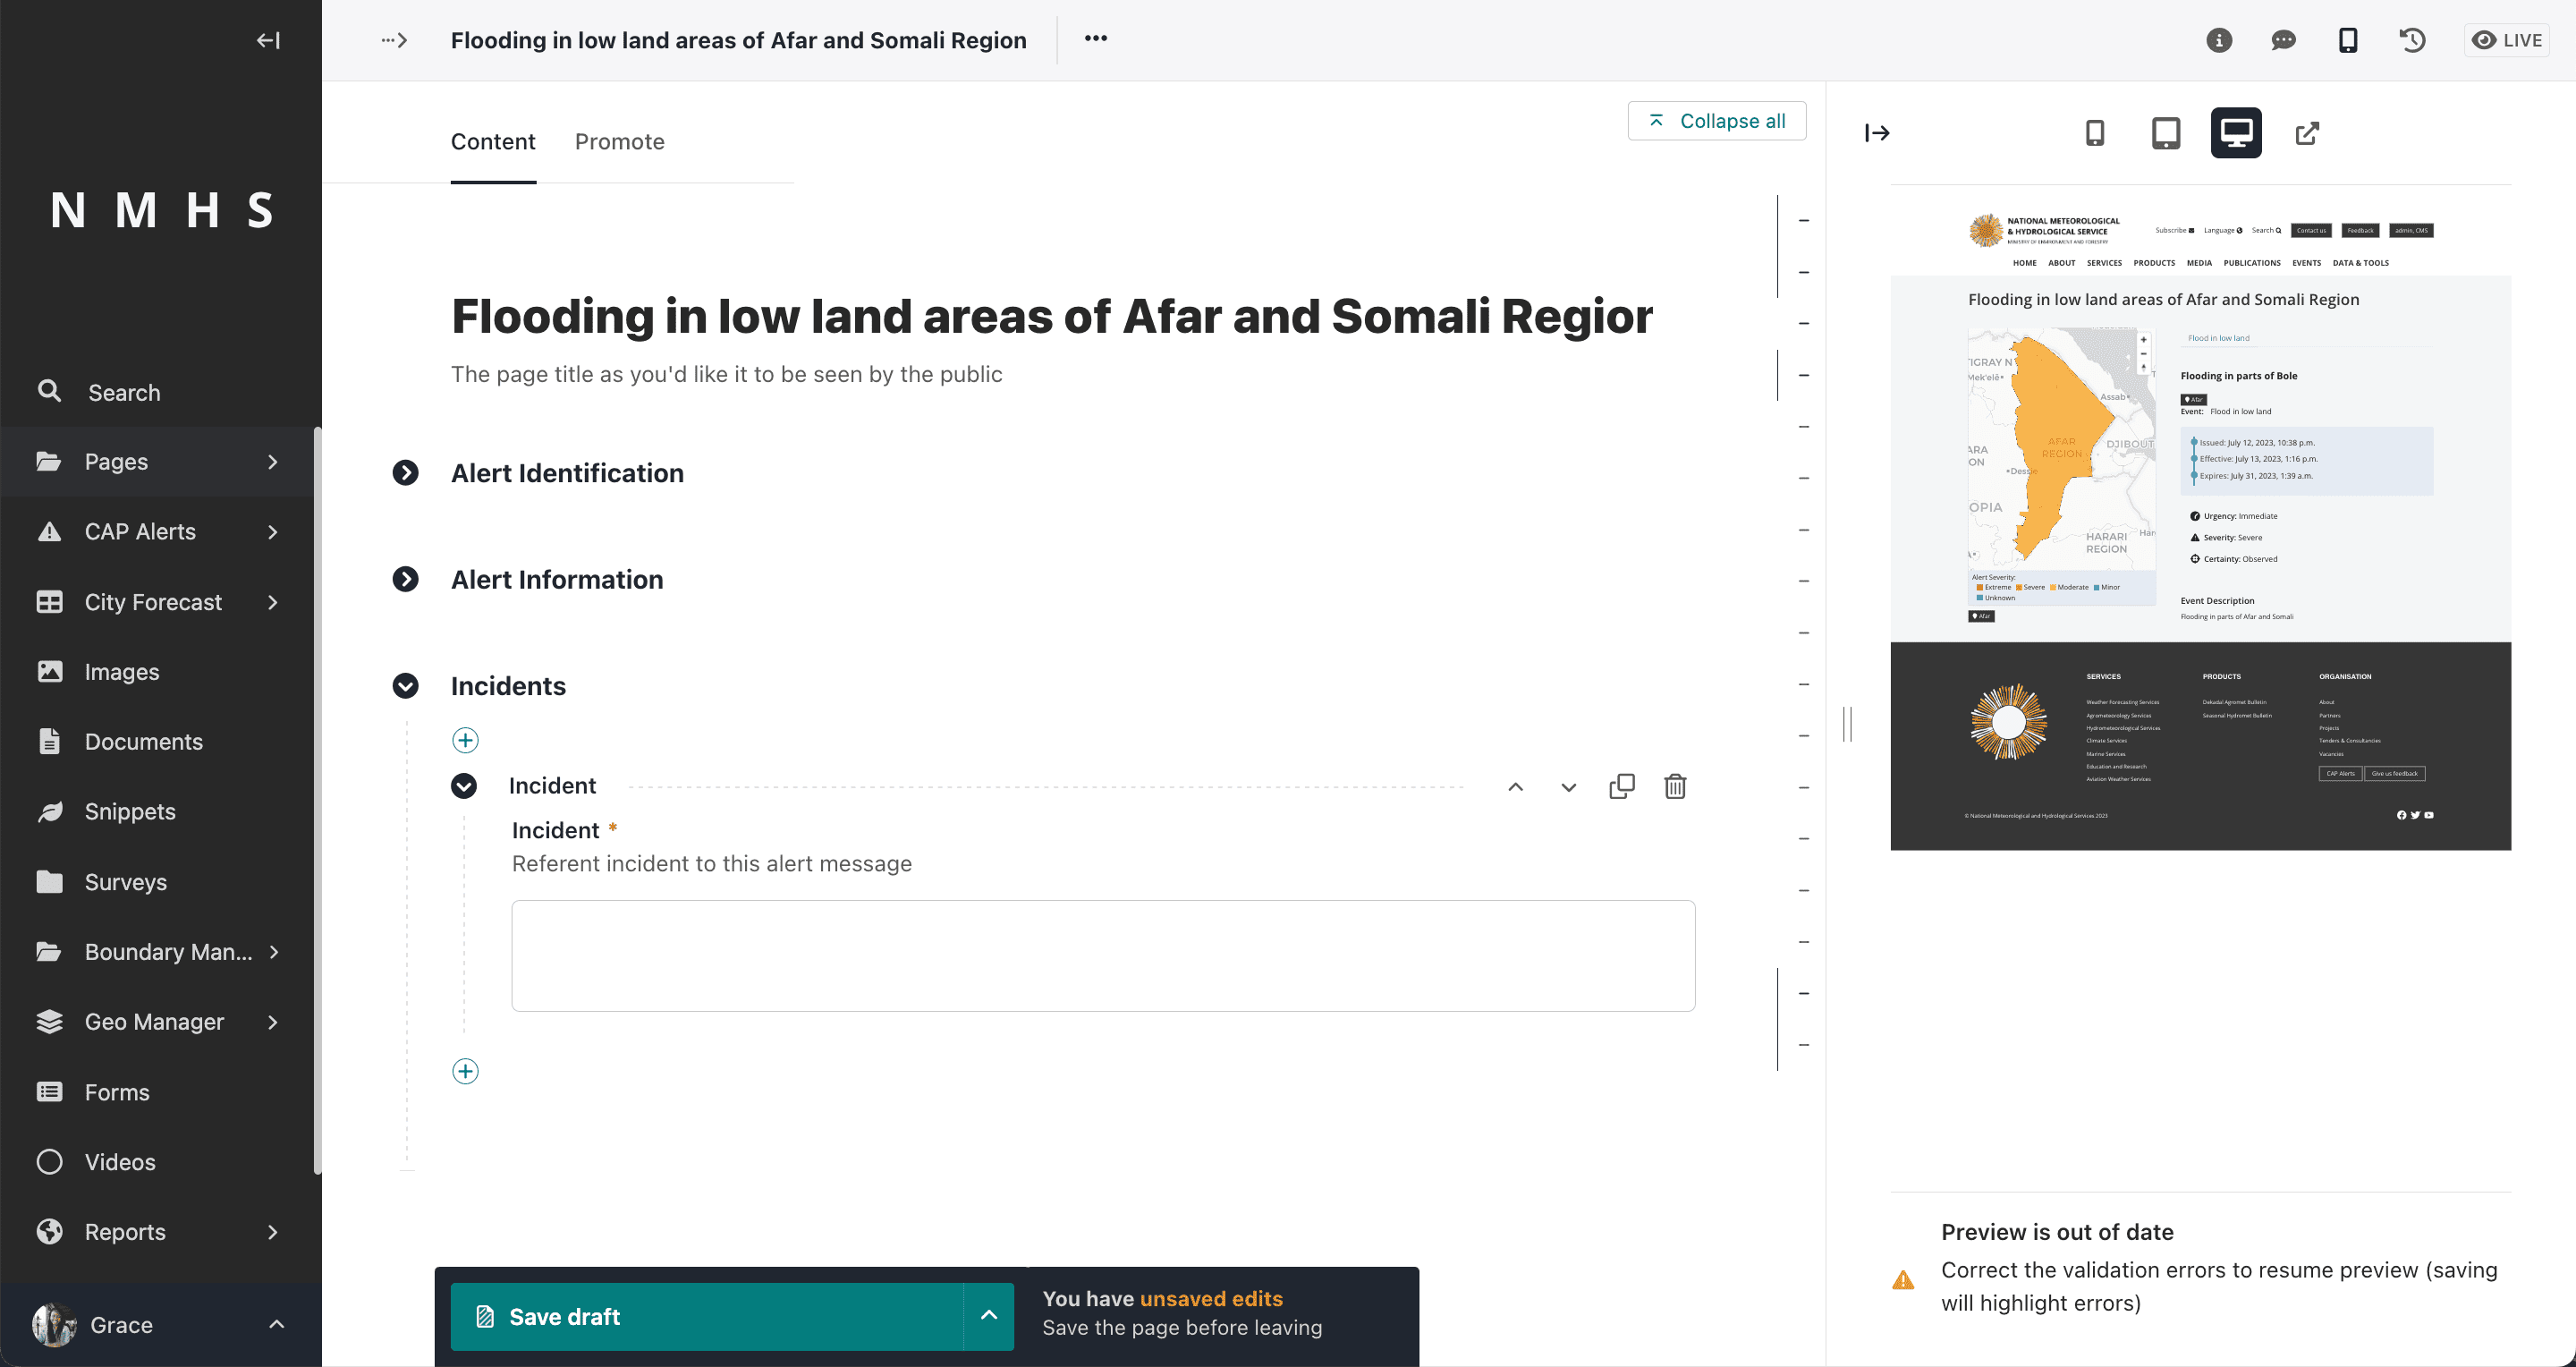Open Geo Manager in the sidebar
Viewport: 2576px width, 1367px height.
[154, 1022]
